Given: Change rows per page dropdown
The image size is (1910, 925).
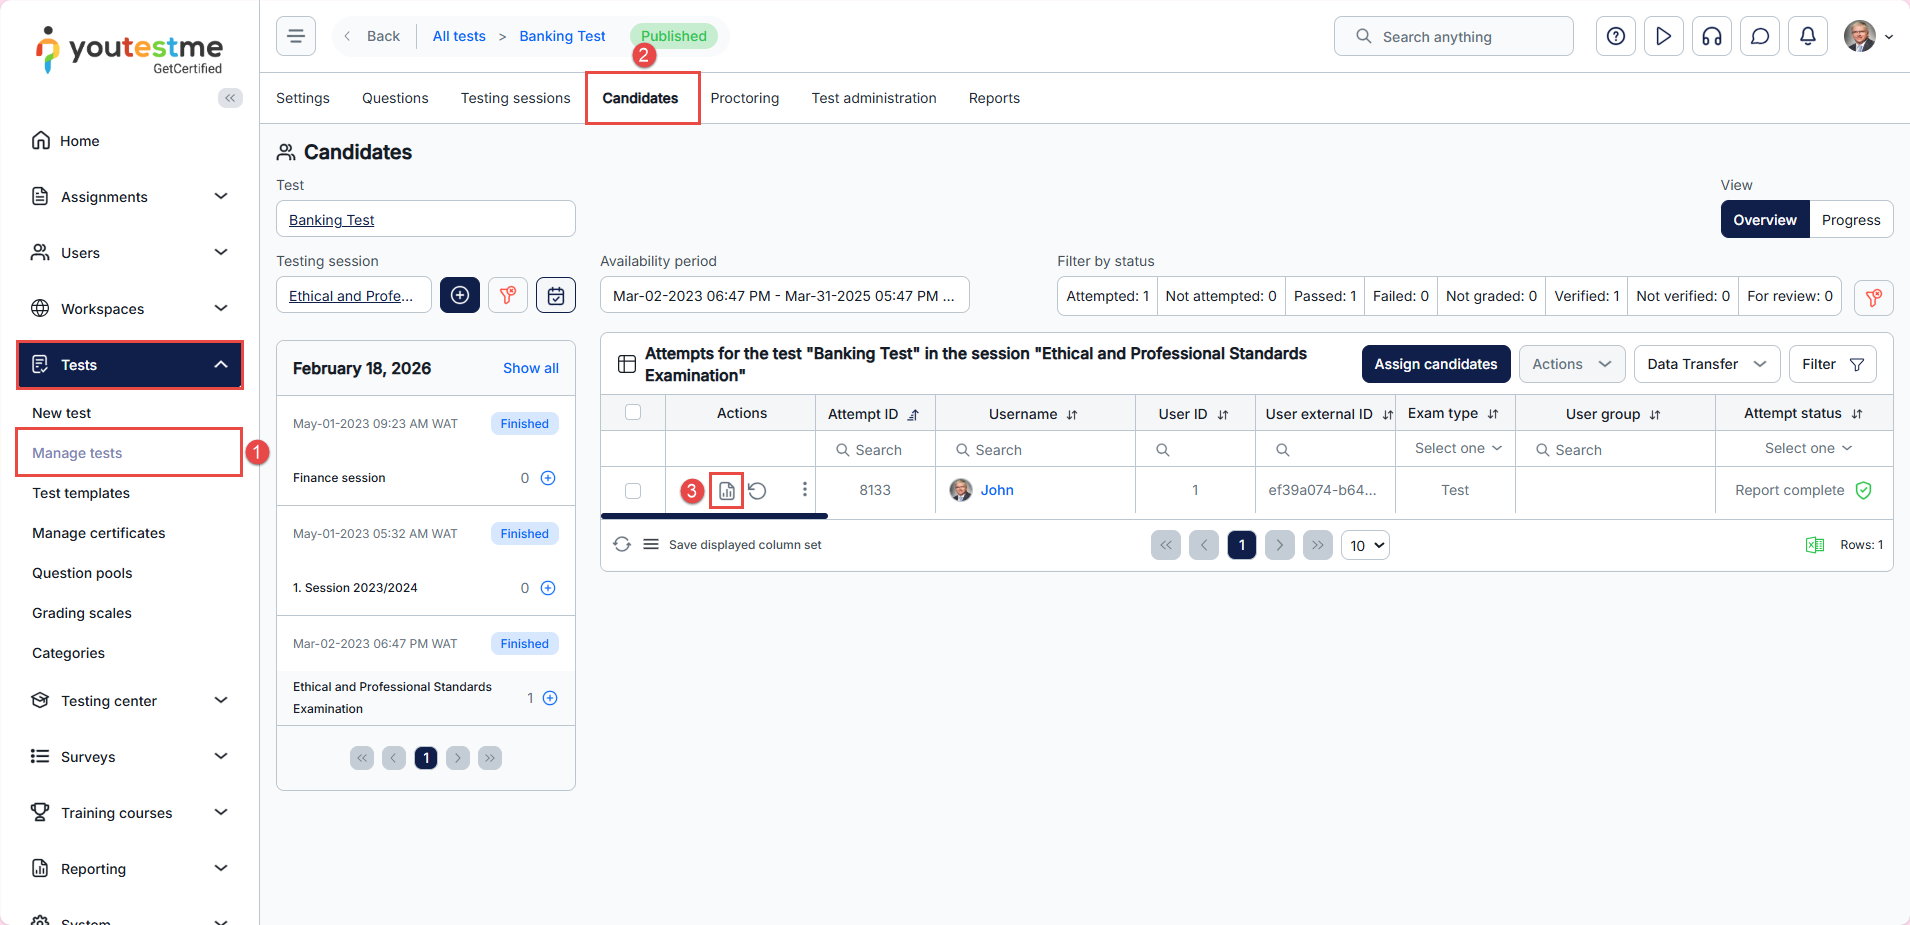Looking at the screenshot, I should point(1365,546).
